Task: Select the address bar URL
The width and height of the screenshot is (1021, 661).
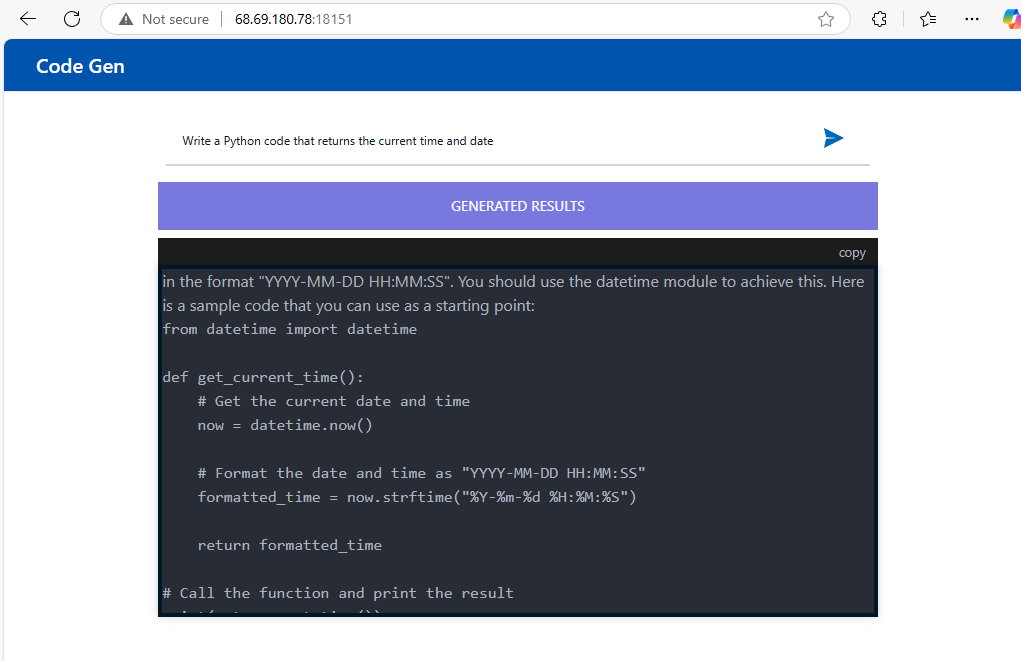Action: (292, 18)
